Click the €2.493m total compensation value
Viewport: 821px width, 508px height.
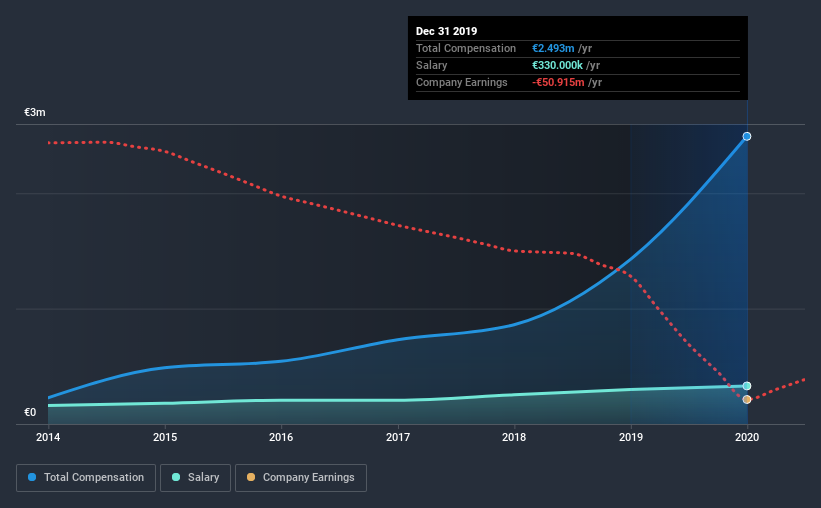[553, 48]
